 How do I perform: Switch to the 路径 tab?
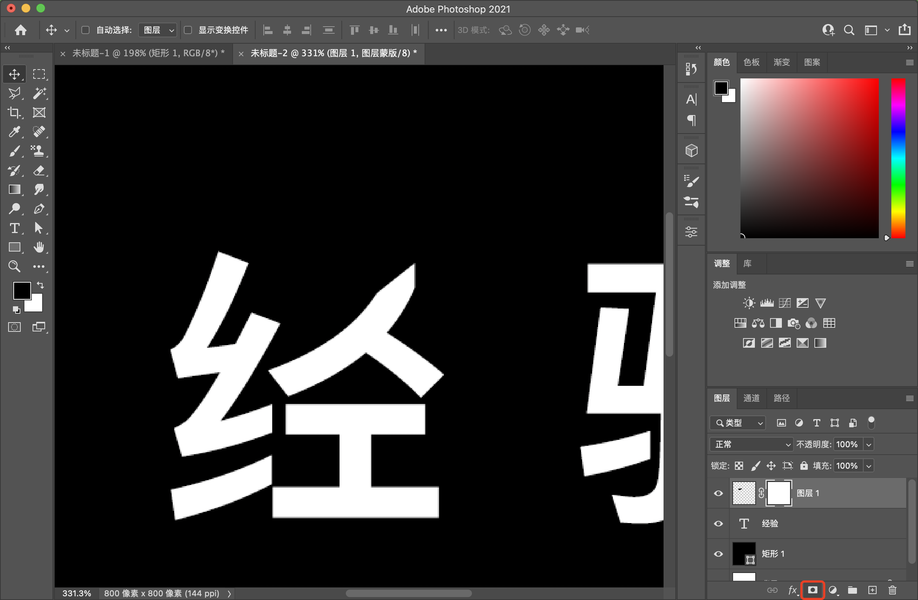click(x=782, y=398)
